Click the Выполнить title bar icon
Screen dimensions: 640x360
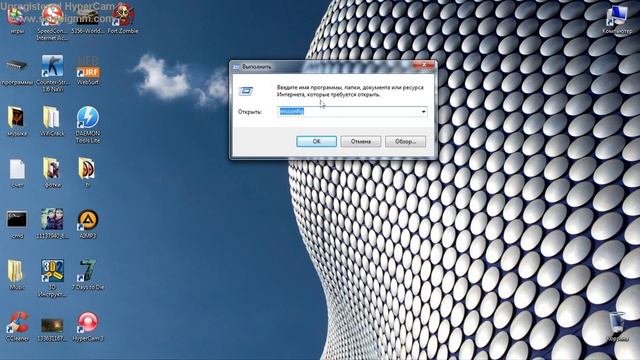(236, 67)
